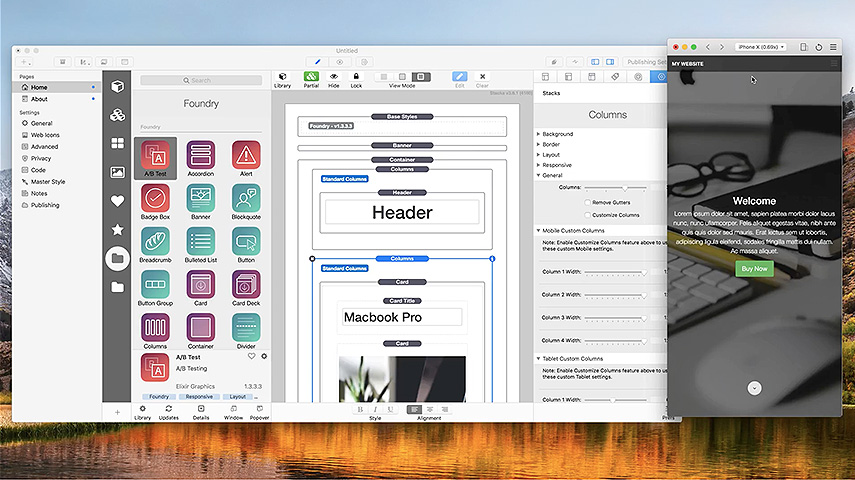Enable the Customize Columns option

587,215
